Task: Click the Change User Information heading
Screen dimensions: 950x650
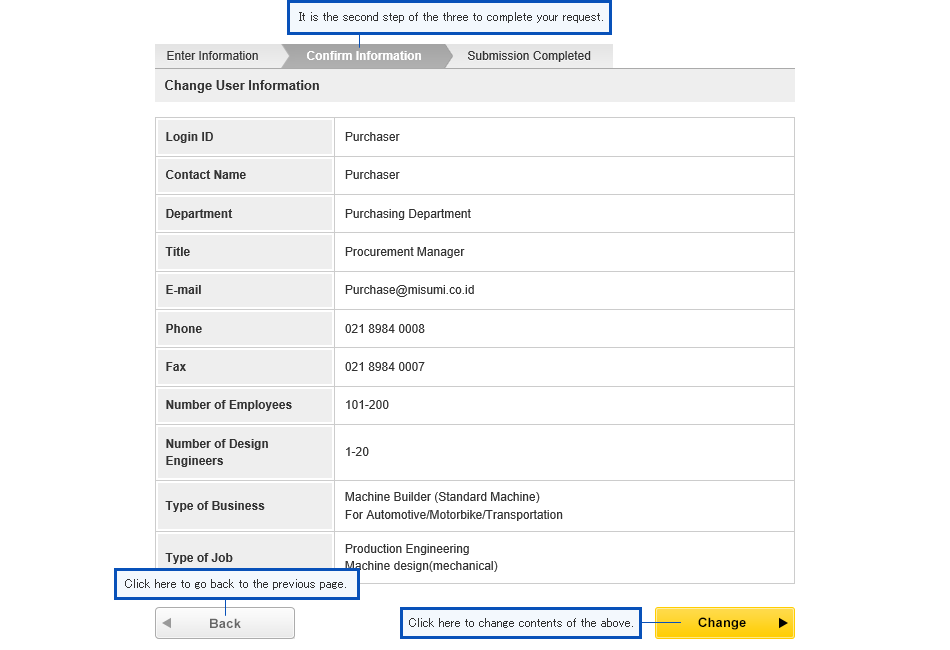Action: (x=242, y=85)
